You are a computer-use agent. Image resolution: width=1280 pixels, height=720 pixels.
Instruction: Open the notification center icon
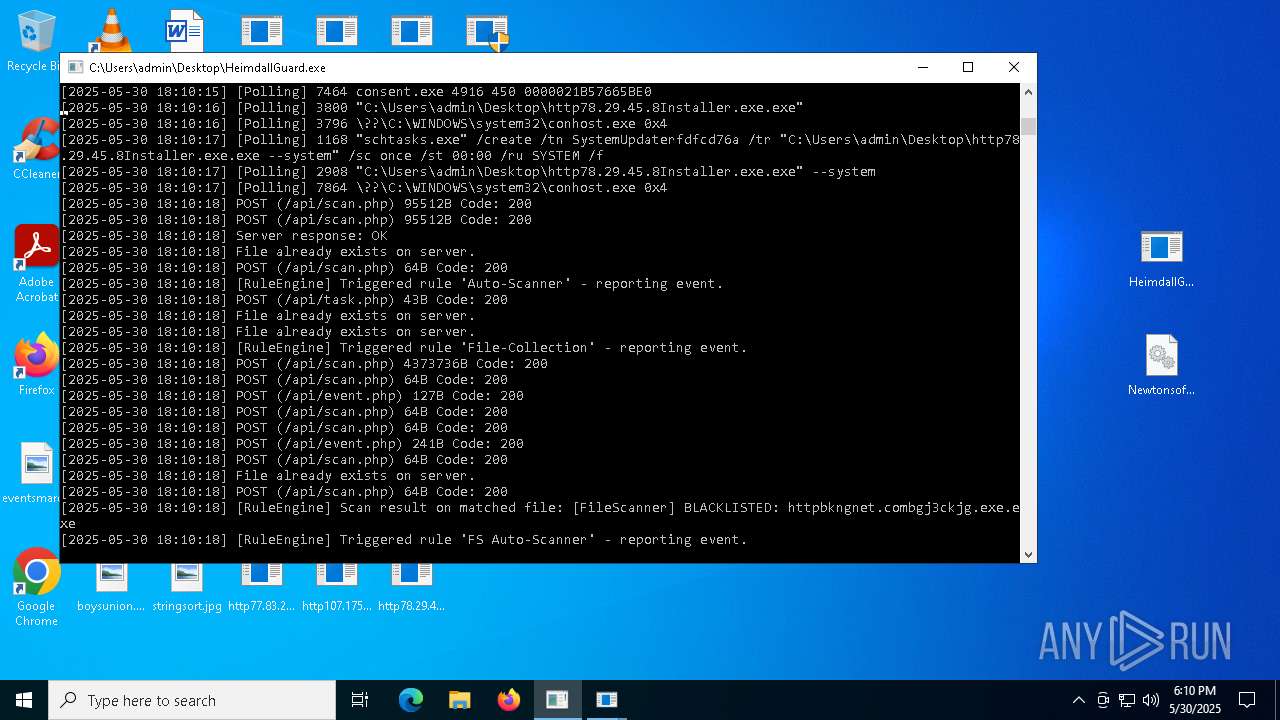click(1247, 700)
